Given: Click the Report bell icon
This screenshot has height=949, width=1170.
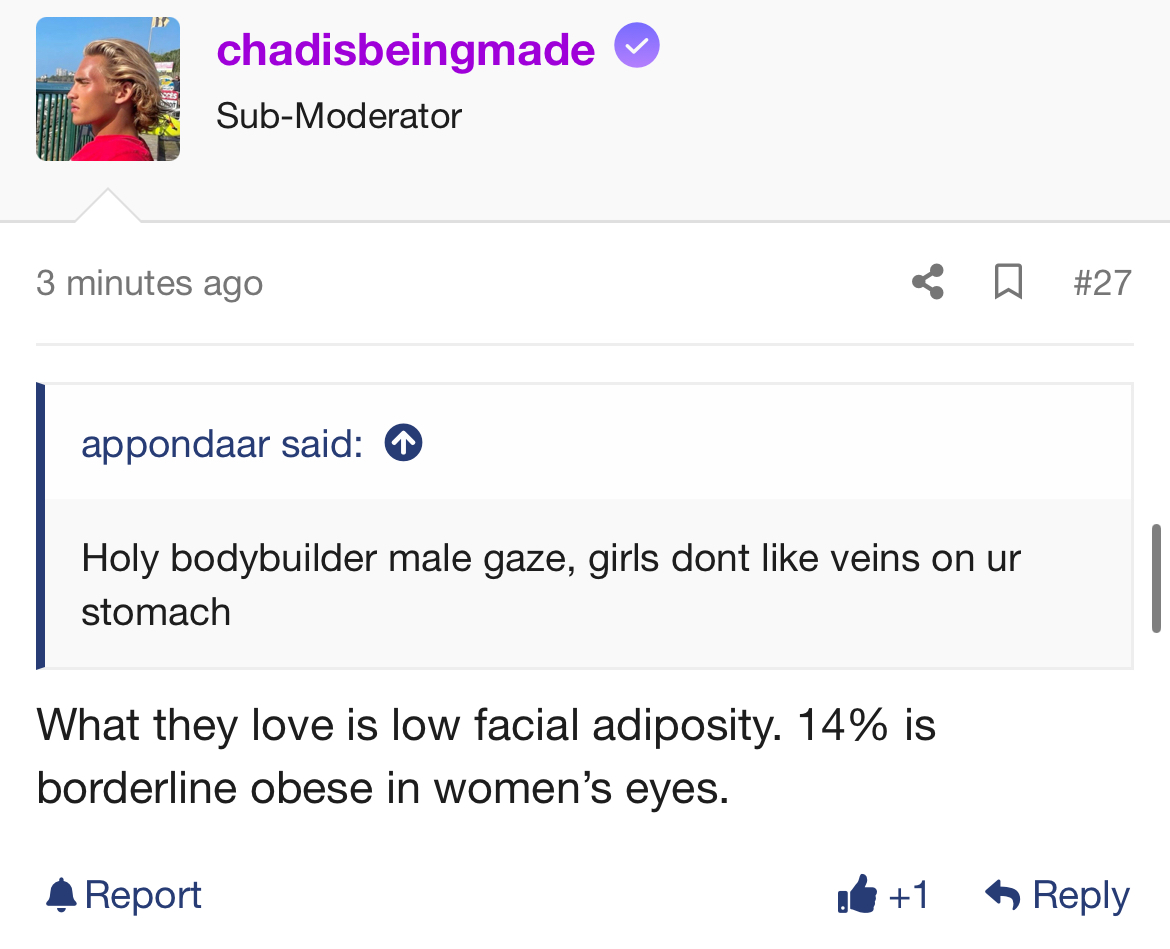Looking at the screenshot, I should point(61,894).
